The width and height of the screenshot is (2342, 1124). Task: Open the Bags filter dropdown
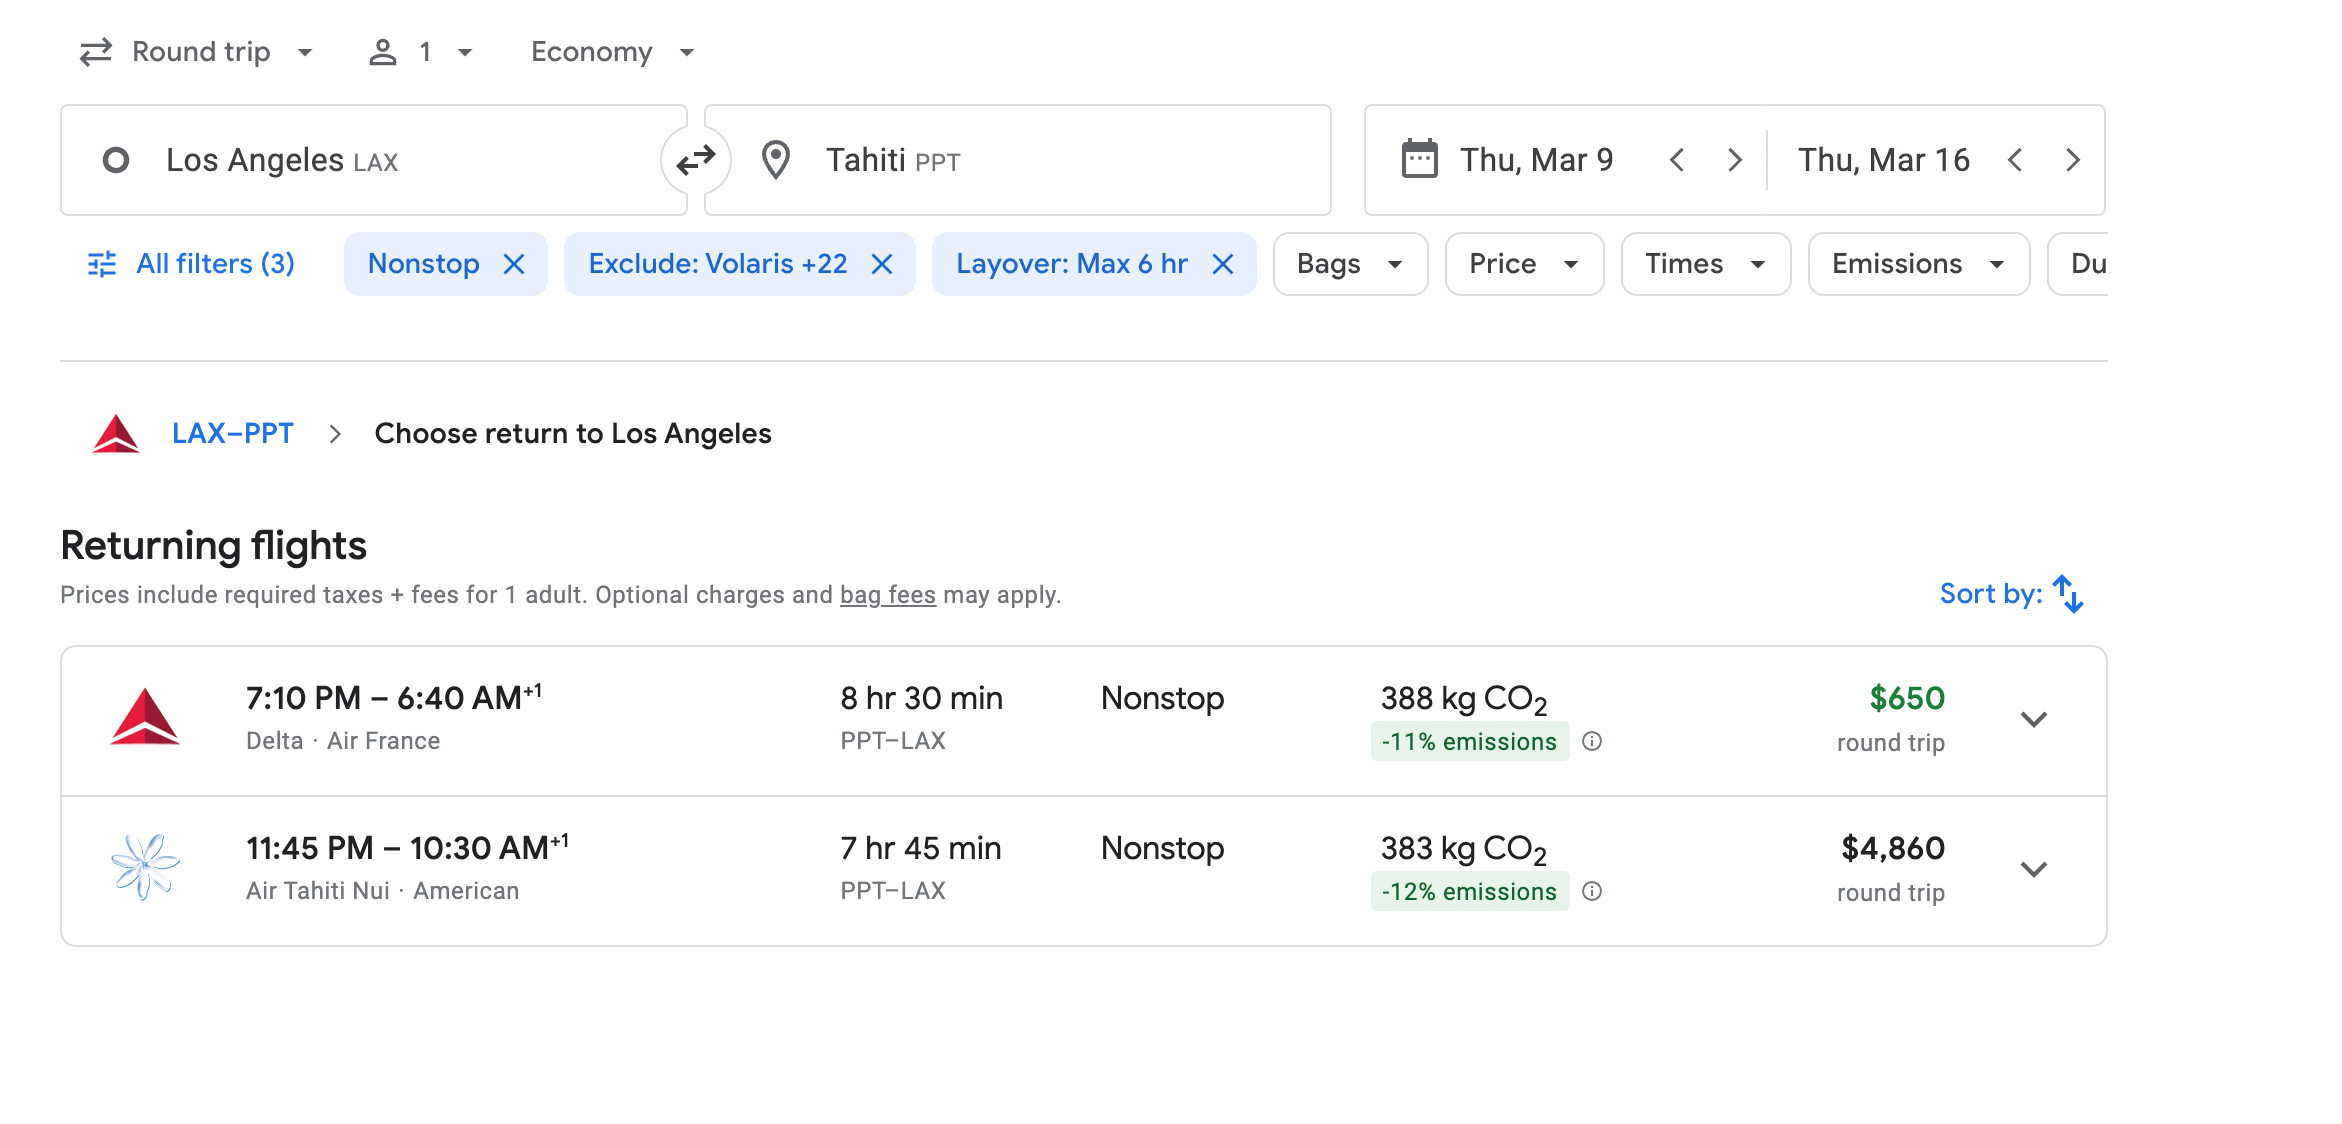click(1349, 264)
